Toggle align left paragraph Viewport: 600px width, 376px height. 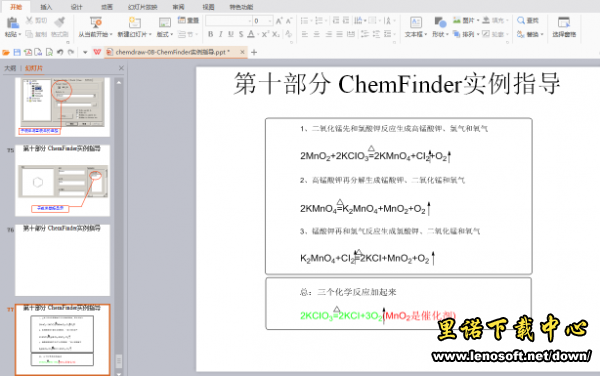click(305, 34)
